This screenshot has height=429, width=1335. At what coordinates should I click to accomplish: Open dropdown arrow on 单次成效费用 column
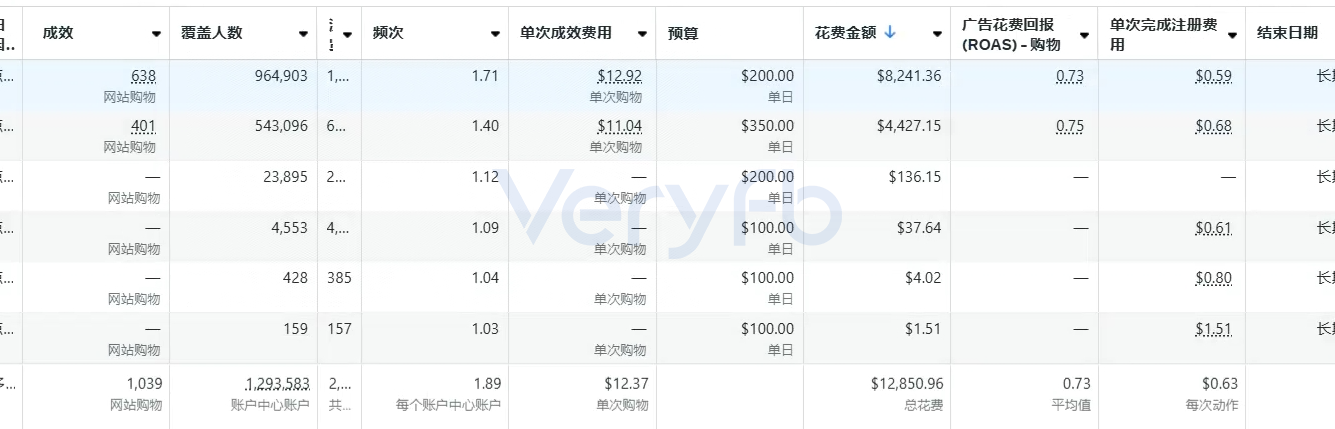(642, 34)
